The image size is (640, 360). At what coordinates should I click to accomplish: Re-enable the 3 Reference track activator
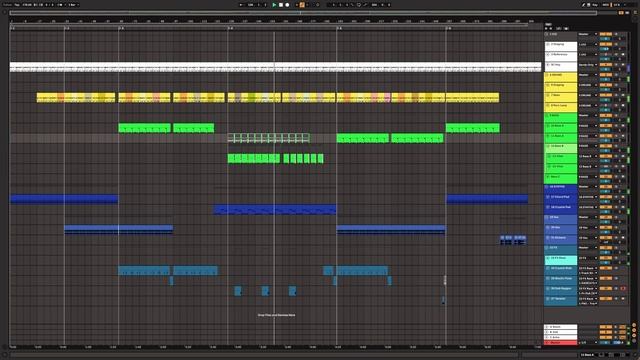[606, 55]
